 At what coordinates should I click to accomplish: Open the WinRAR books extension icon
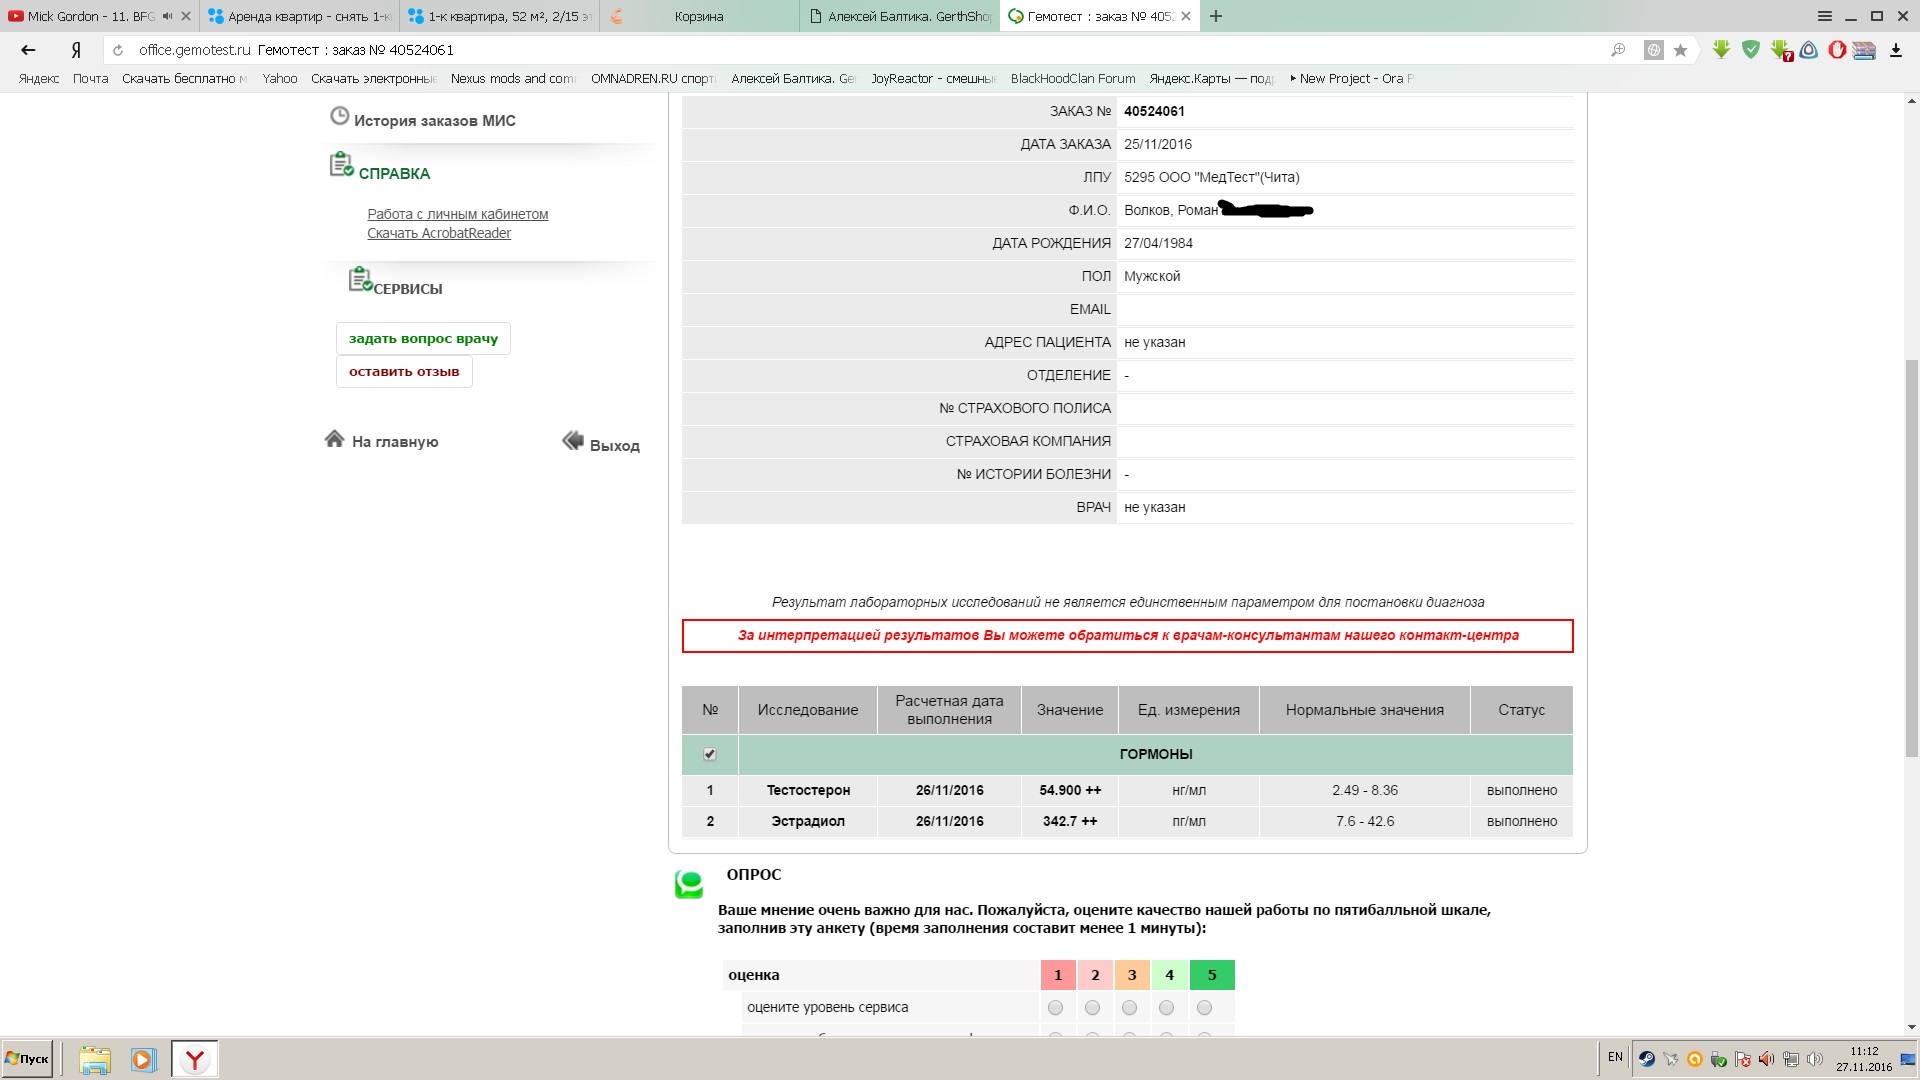tap(1864, 50)
